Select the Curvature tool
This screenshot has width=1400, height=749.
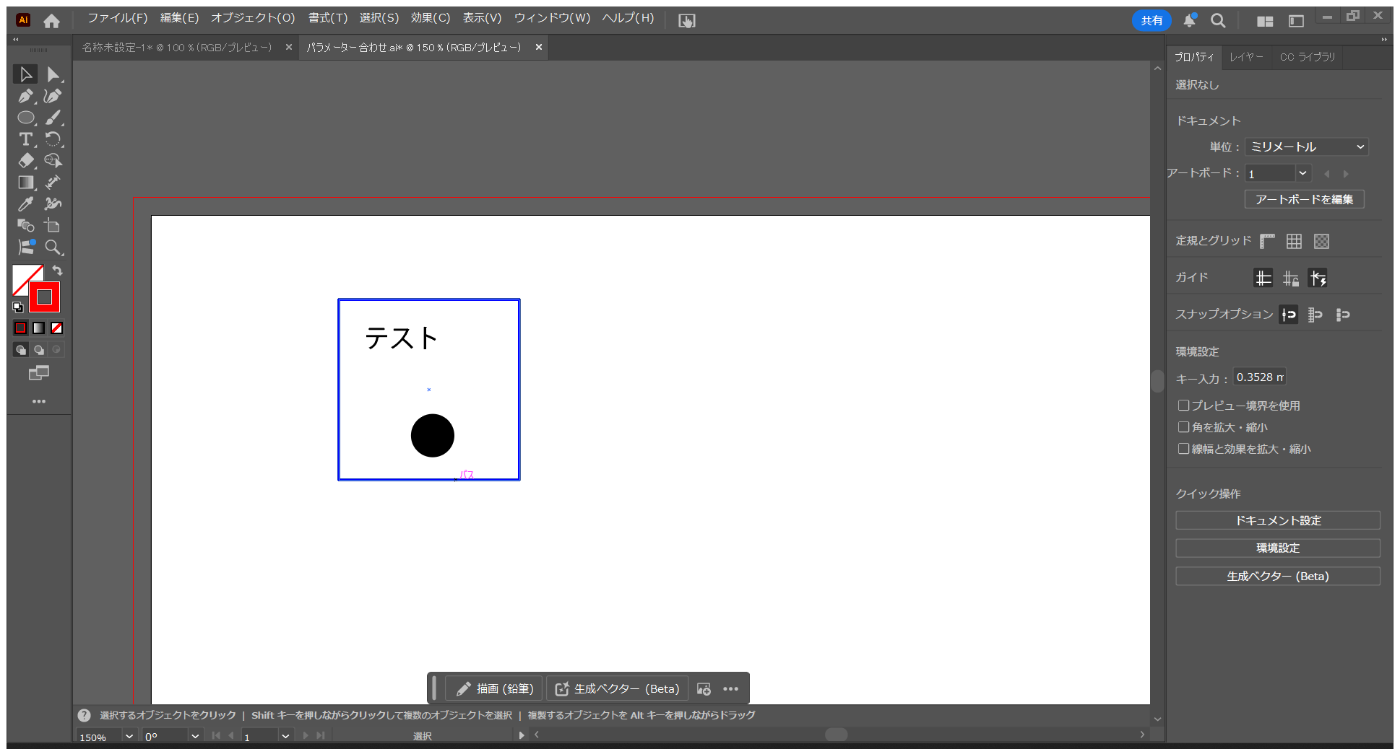(x=53, y=96)
